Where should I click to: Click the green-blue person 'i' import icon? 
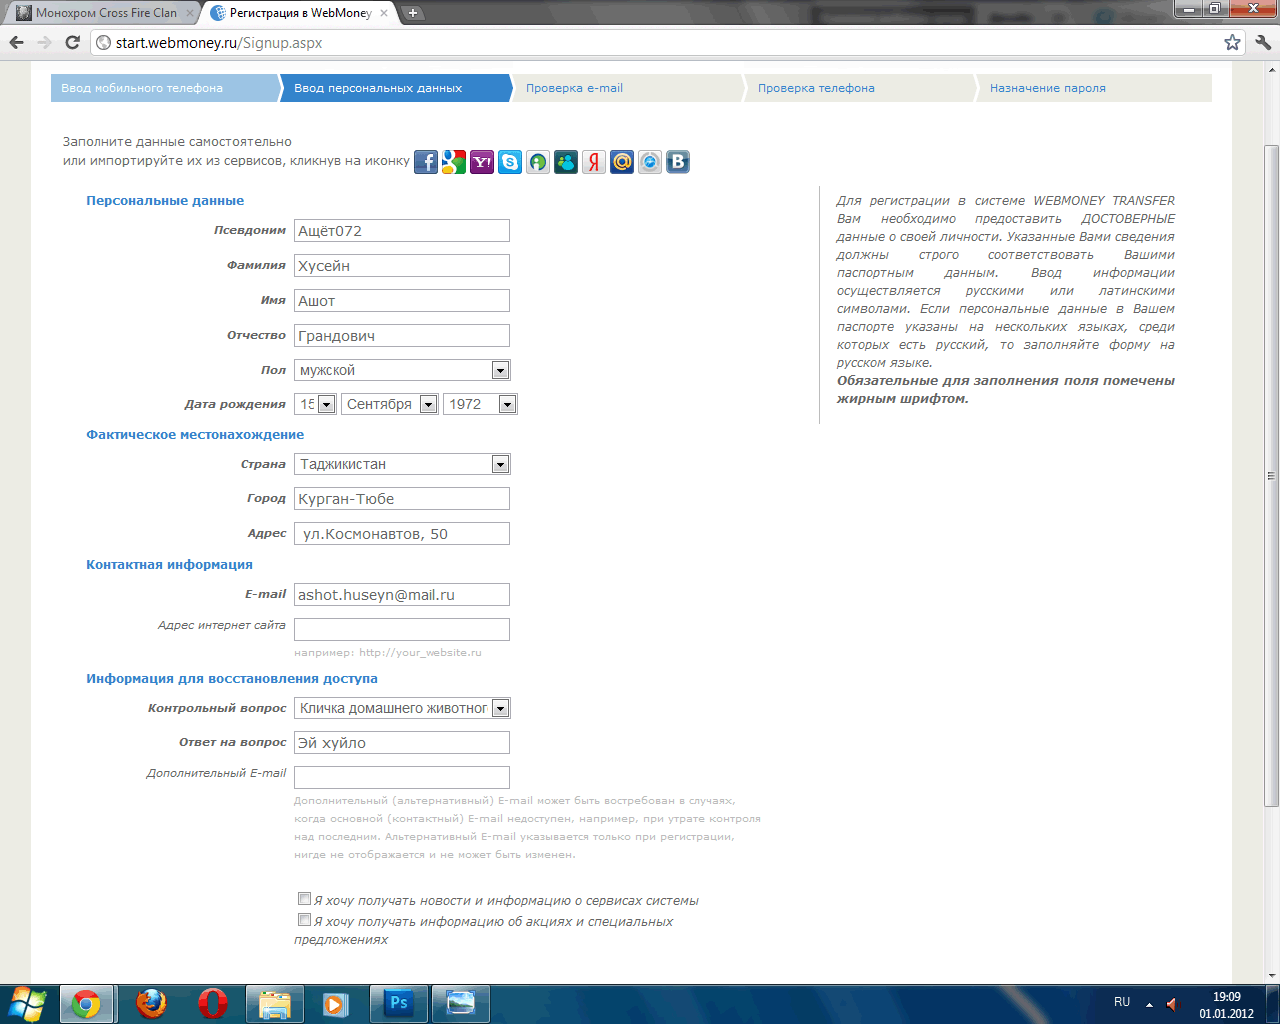tap(538, 162)
